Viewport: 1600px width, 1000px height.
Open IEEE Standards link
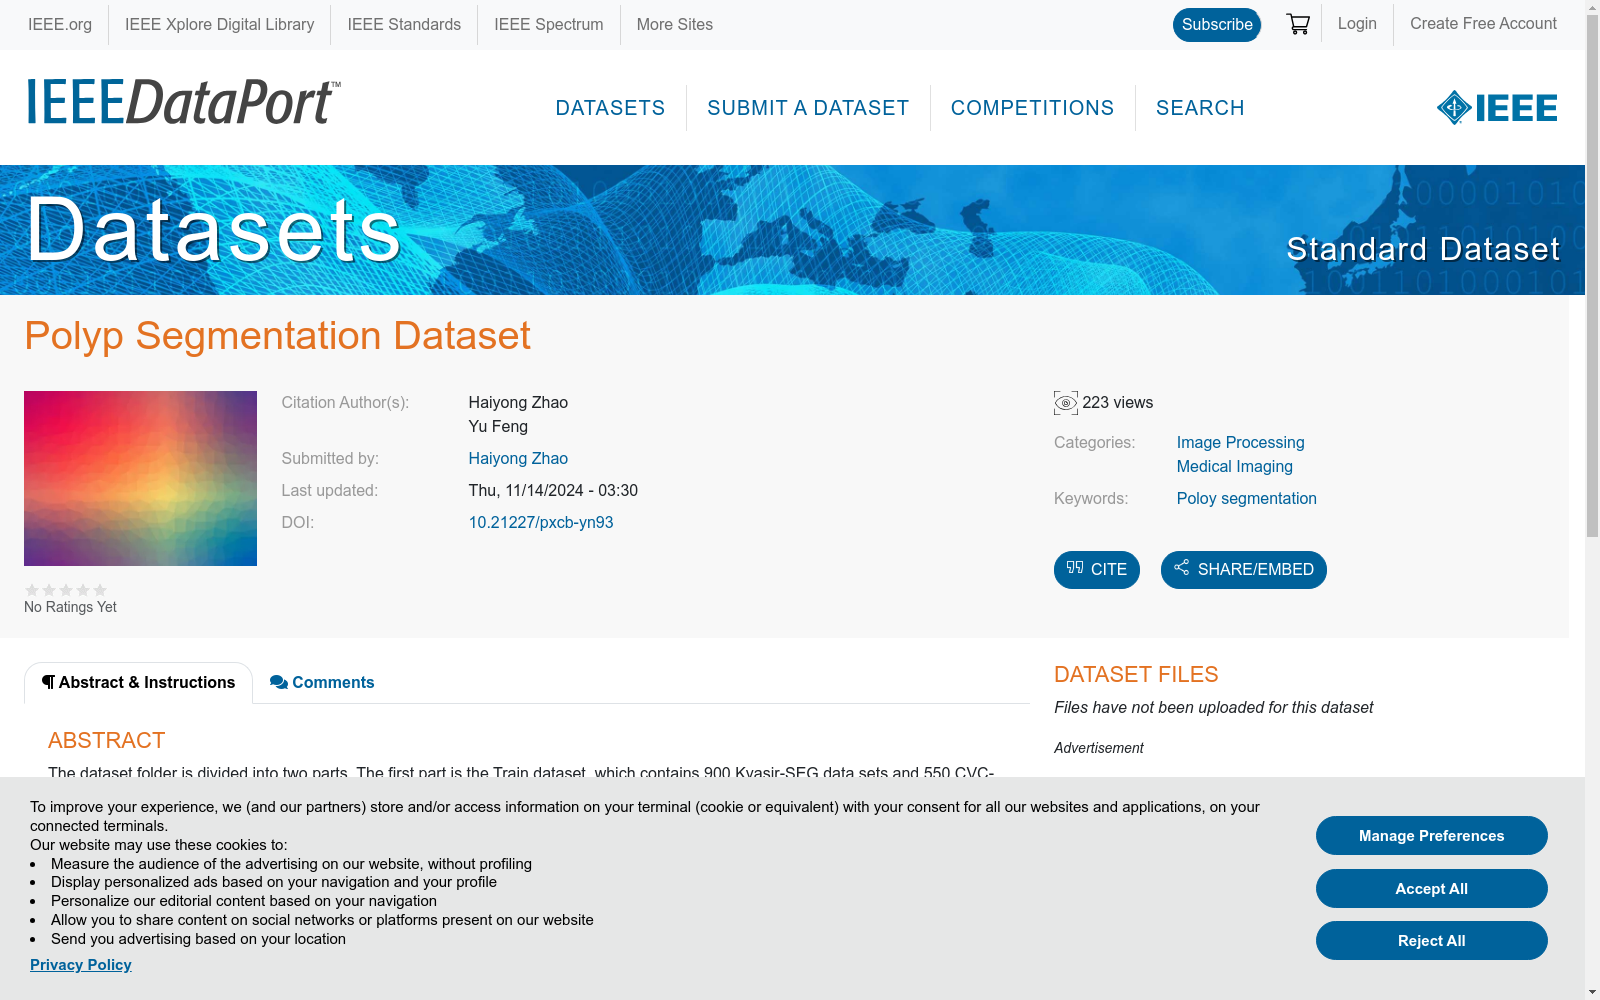click(x=404, y=25)
